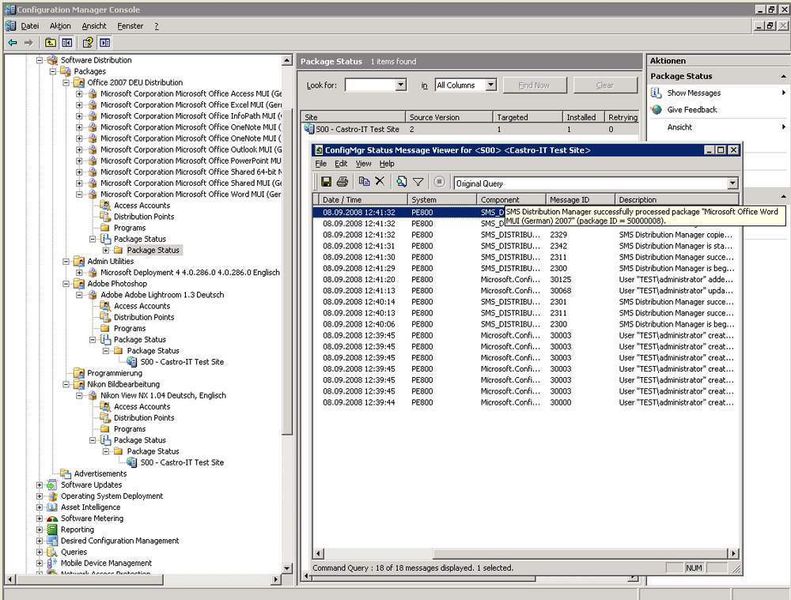Click the Clear button
This screenshot has height=600, width=791.
[605, 85]
